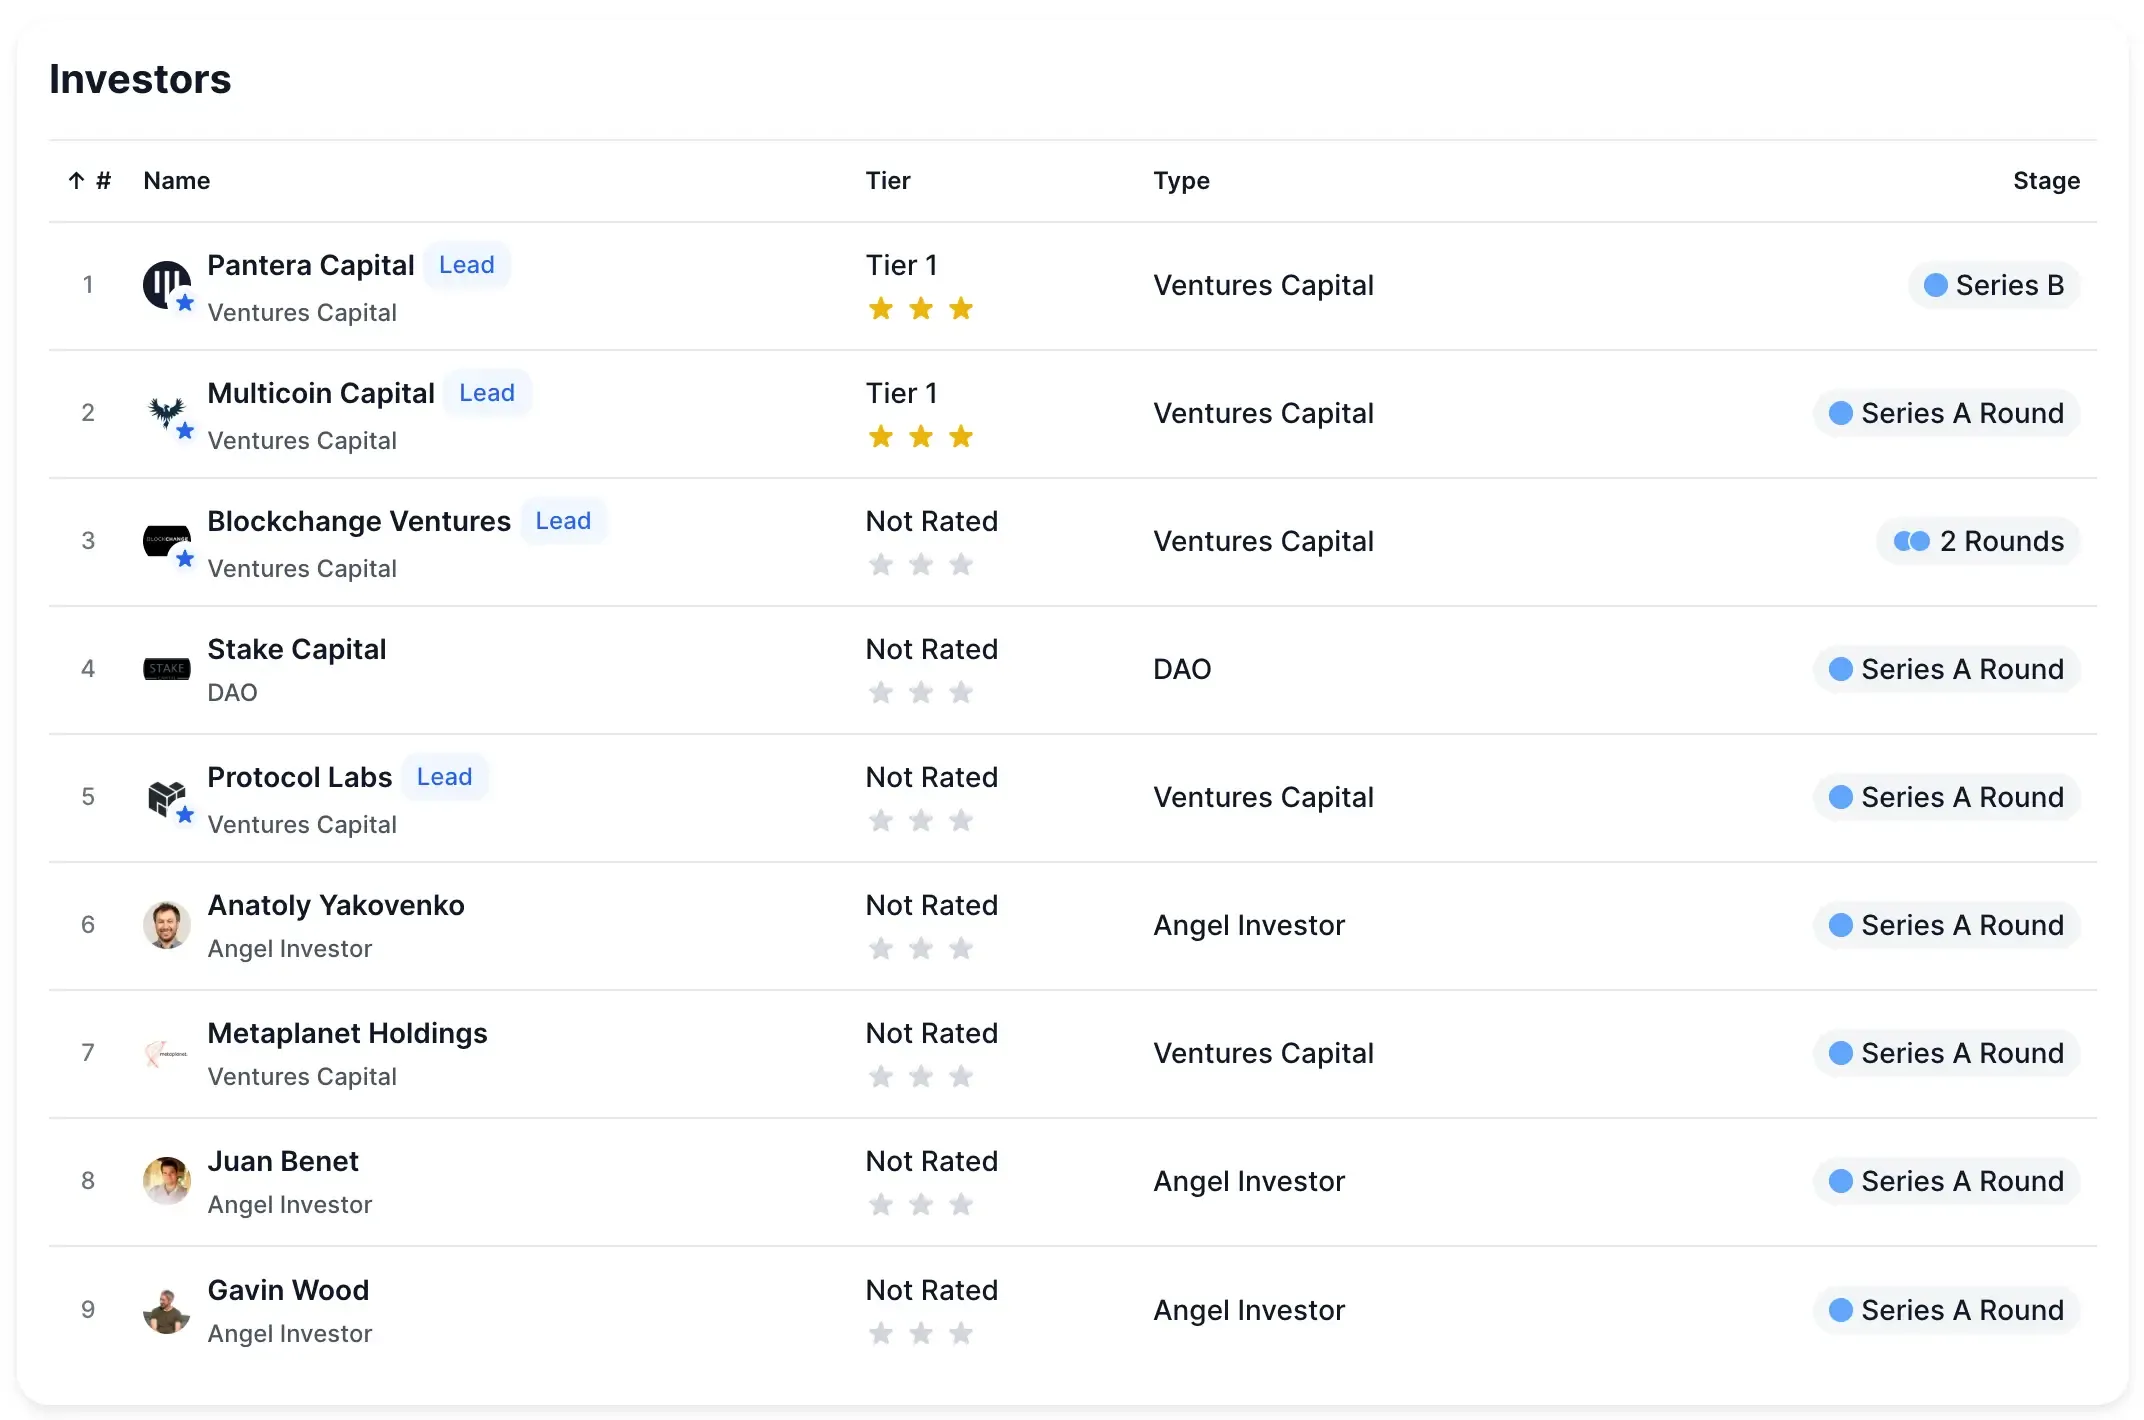Click the Multicoin Capital logo icon
2144x1420 pixels.
166,413
